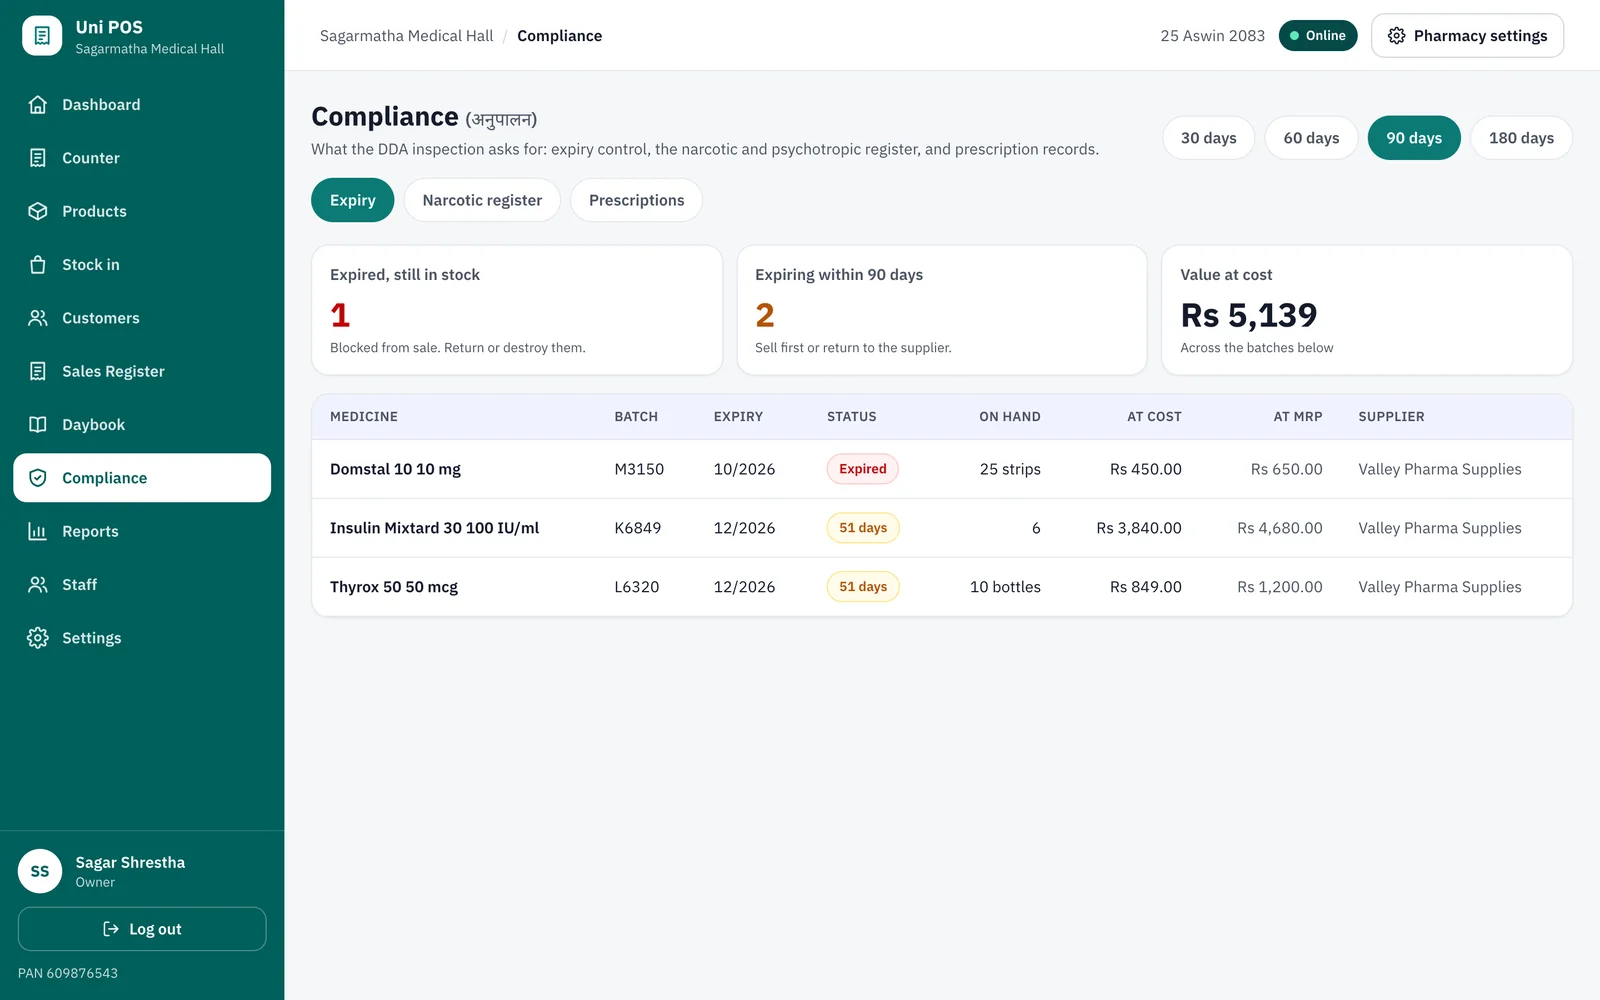Go to Counter page
This screenshot has width=1600, height=1000.
[x=142, y=158]
